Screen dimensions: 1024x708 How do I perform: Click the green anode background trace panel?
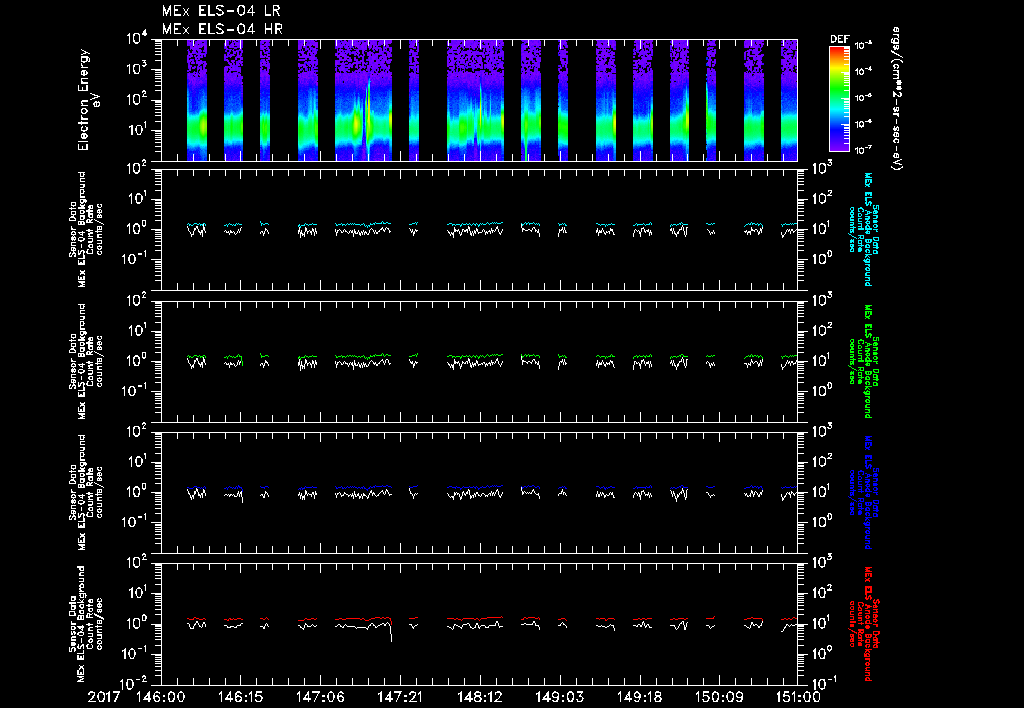479,361
